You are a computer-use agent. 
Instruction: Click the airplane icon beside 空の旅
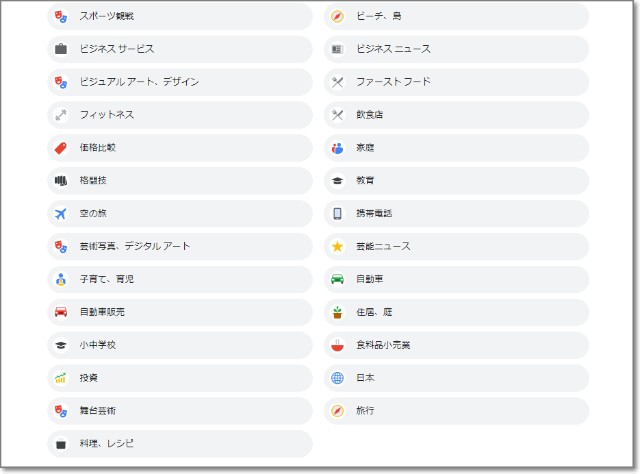pos(61,213)
